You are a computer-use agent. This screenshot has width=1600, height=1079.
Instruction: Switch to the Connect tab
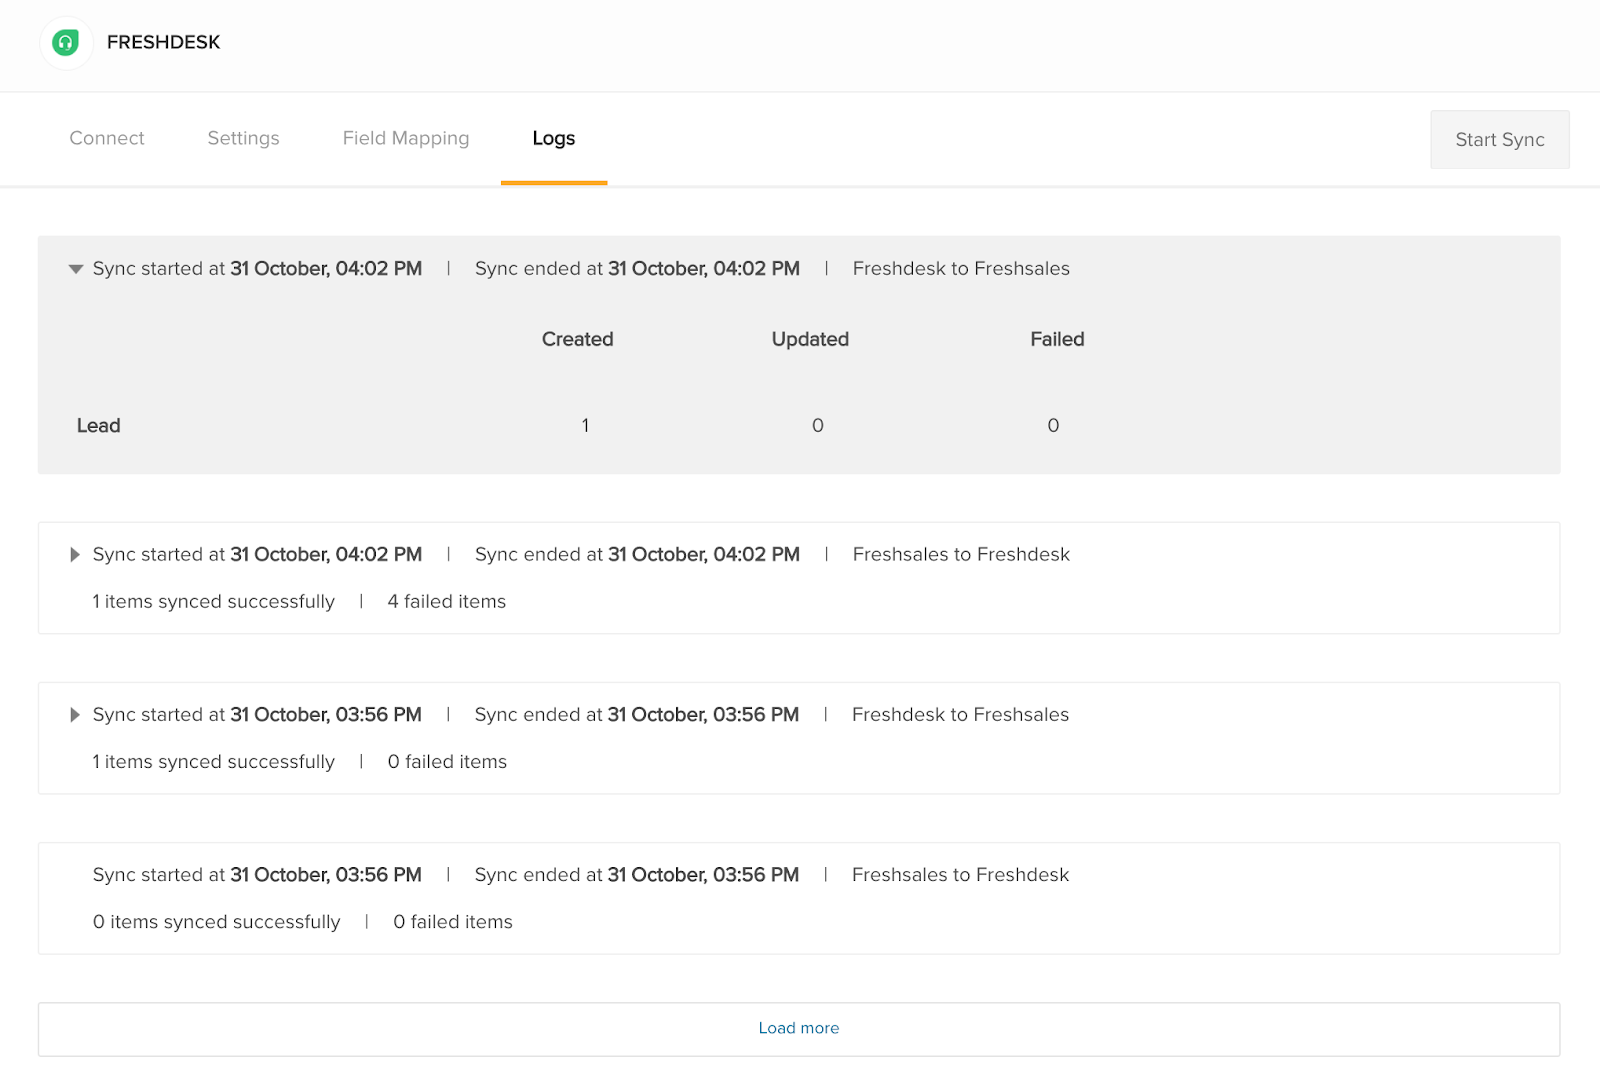coord(107,138)
